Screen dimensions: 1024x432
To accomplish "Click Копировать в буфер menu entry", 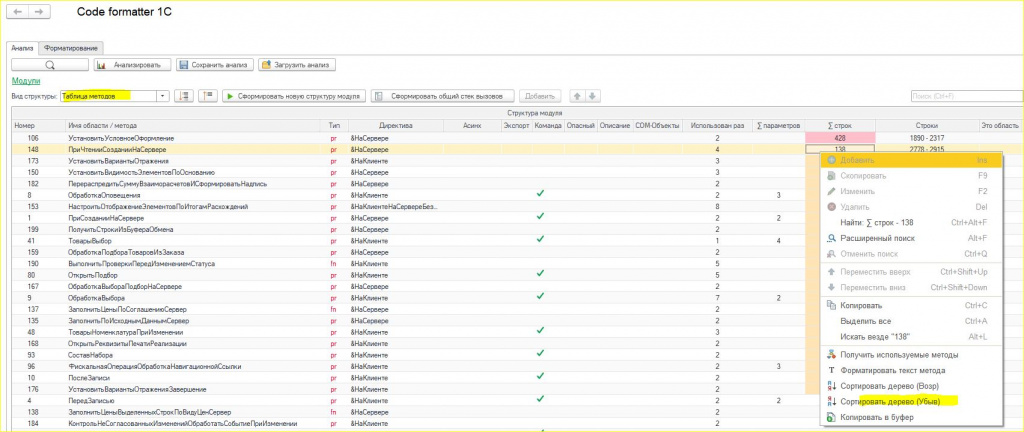I will pos(910,418).
